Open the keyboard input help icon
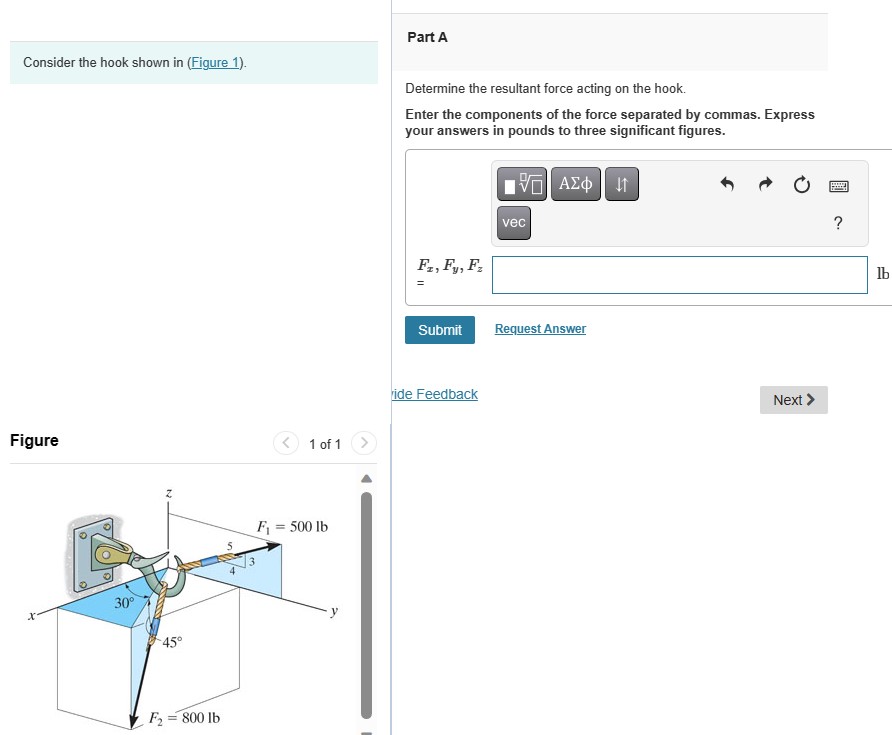892x735 pixels. 839,186
